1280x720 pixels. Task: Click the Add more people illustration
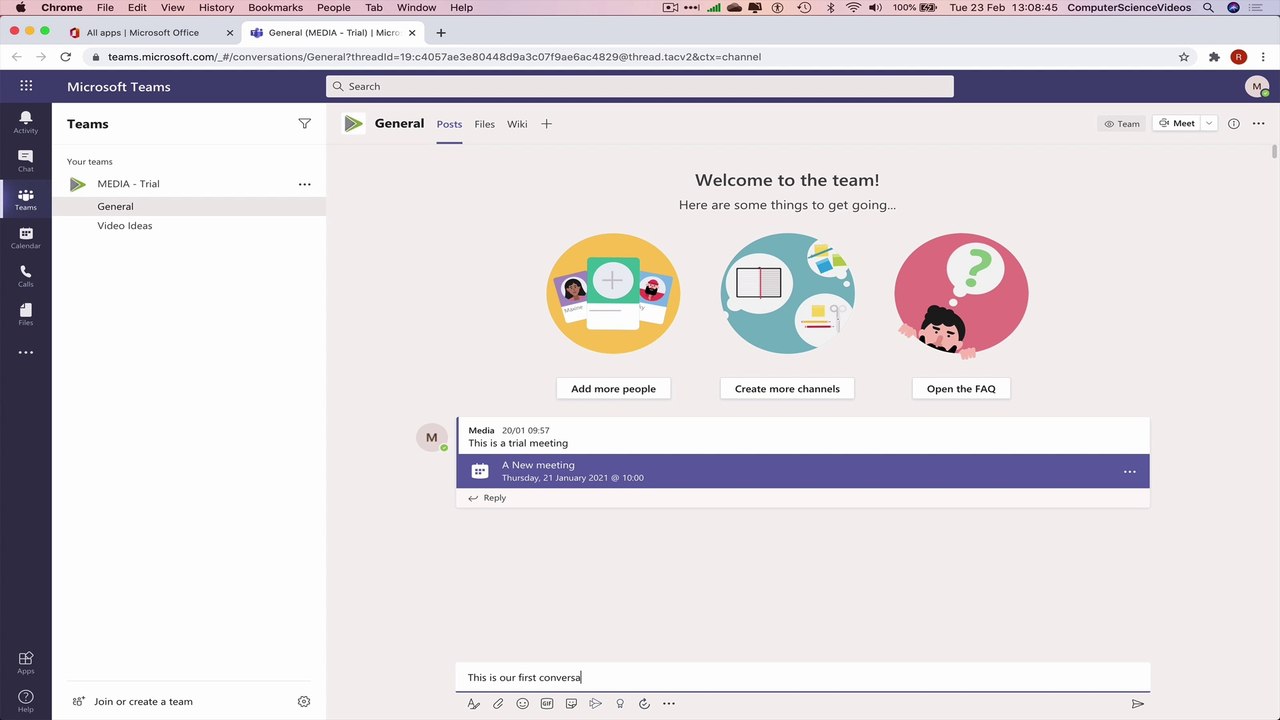click(x=613, y=294)
